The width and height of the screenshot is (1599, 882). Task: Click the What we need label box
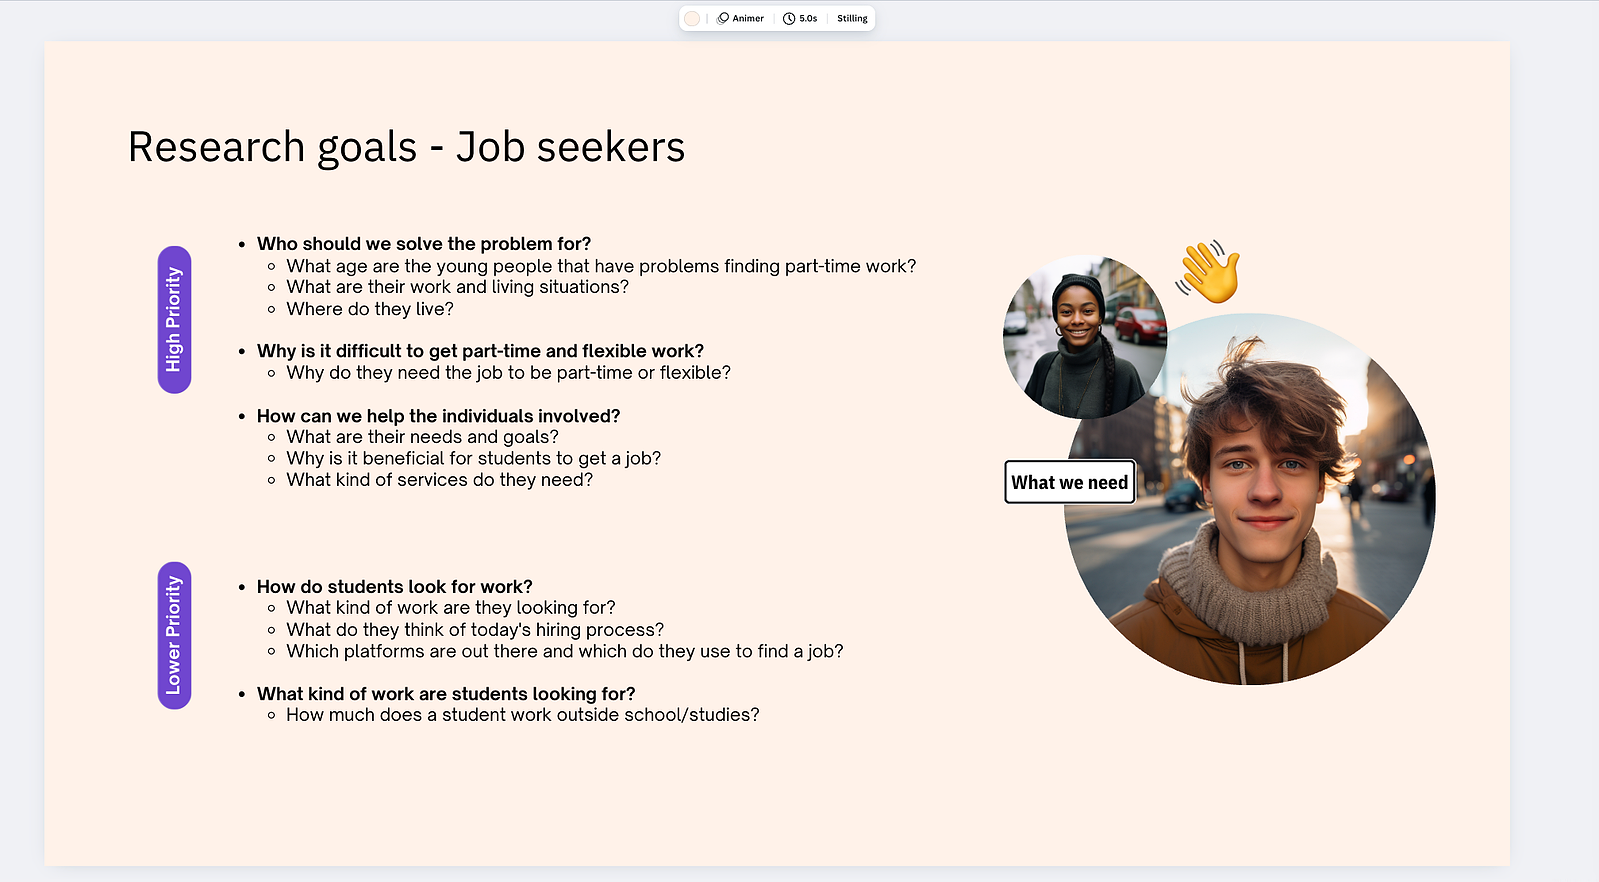tap(1070, 482)
